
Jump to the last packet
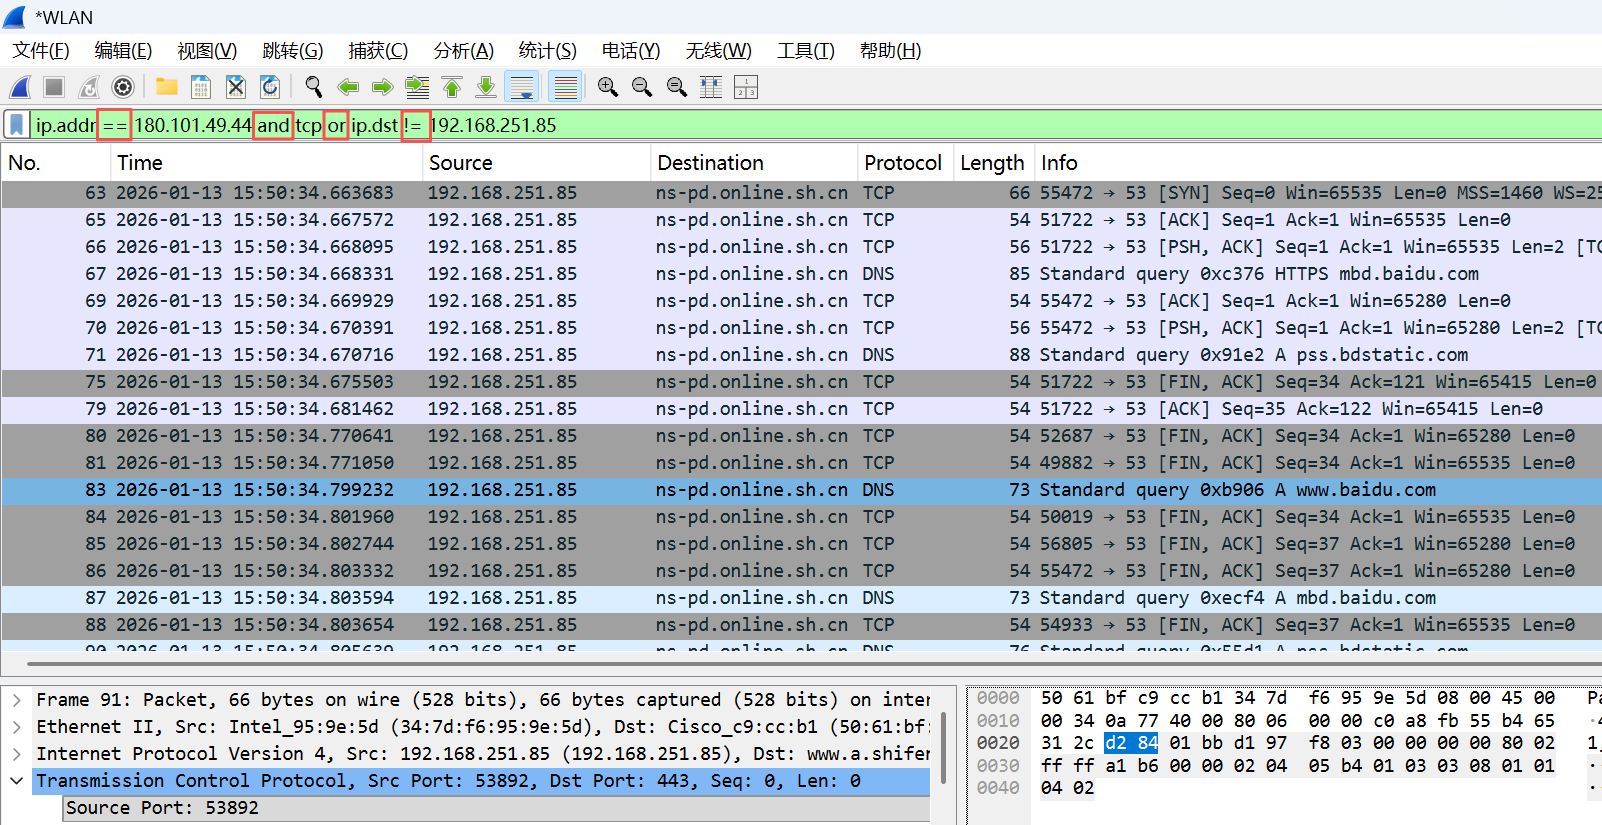click(x=486, y=87)
